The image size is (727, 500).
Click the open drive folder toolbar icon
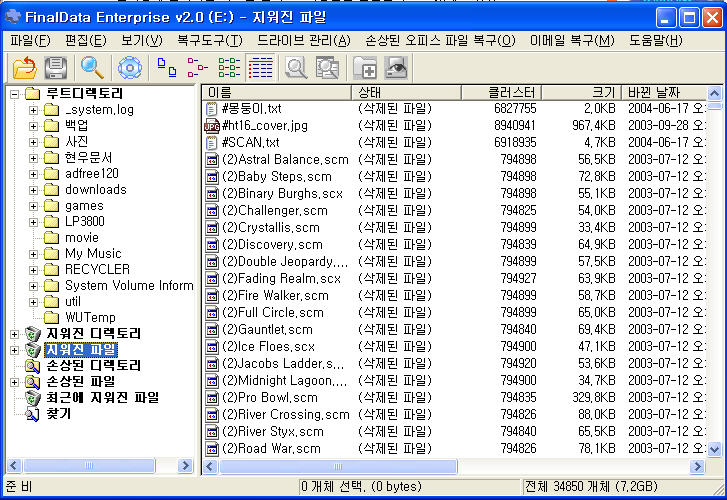(x=25, y=68)
